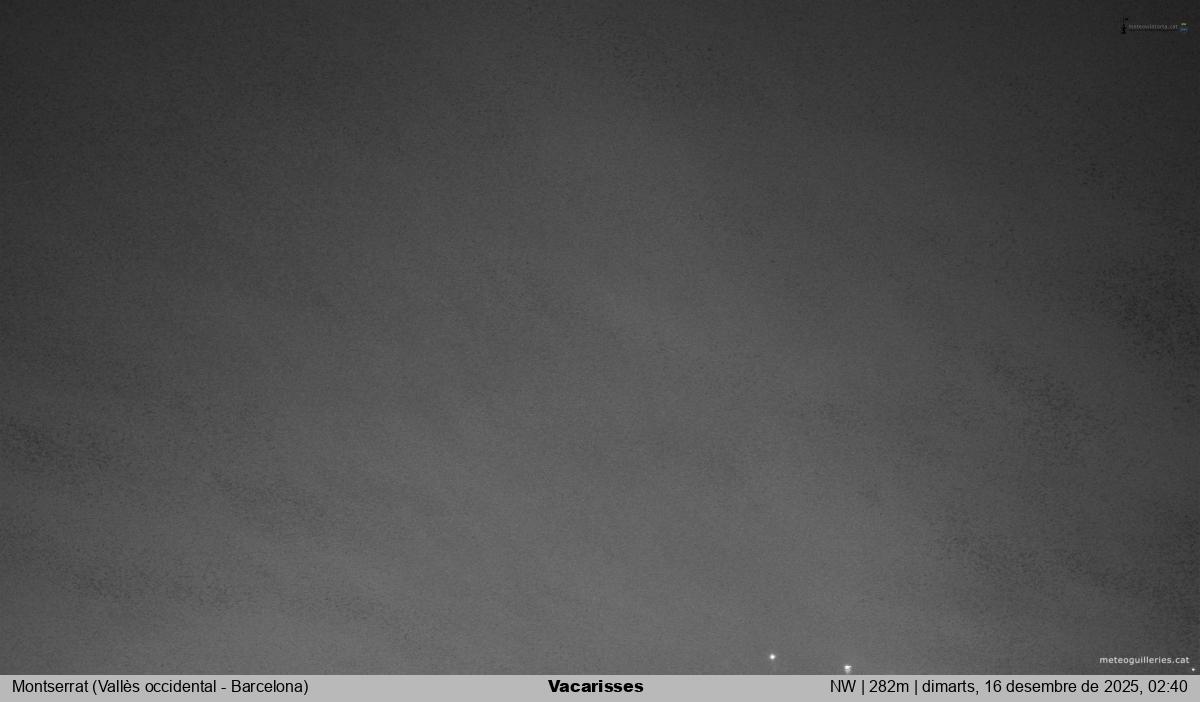Image resolution: width=1200 pixels, height=702 pixels.
Task: Click the tiny light dot in bottom-right corner
Action: pyautogui.click(x=1193, y=669)
